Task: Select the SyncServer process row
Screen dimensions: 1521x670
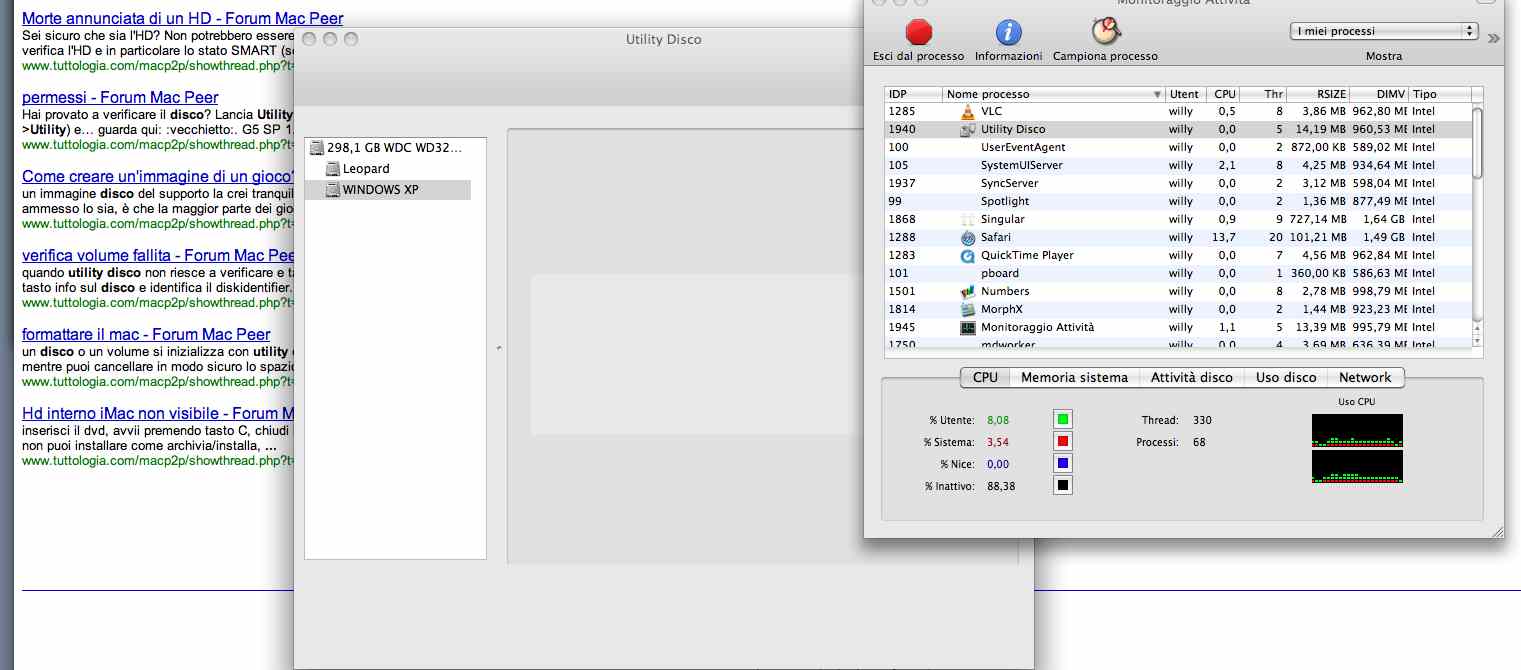Action: point(1178,183)
